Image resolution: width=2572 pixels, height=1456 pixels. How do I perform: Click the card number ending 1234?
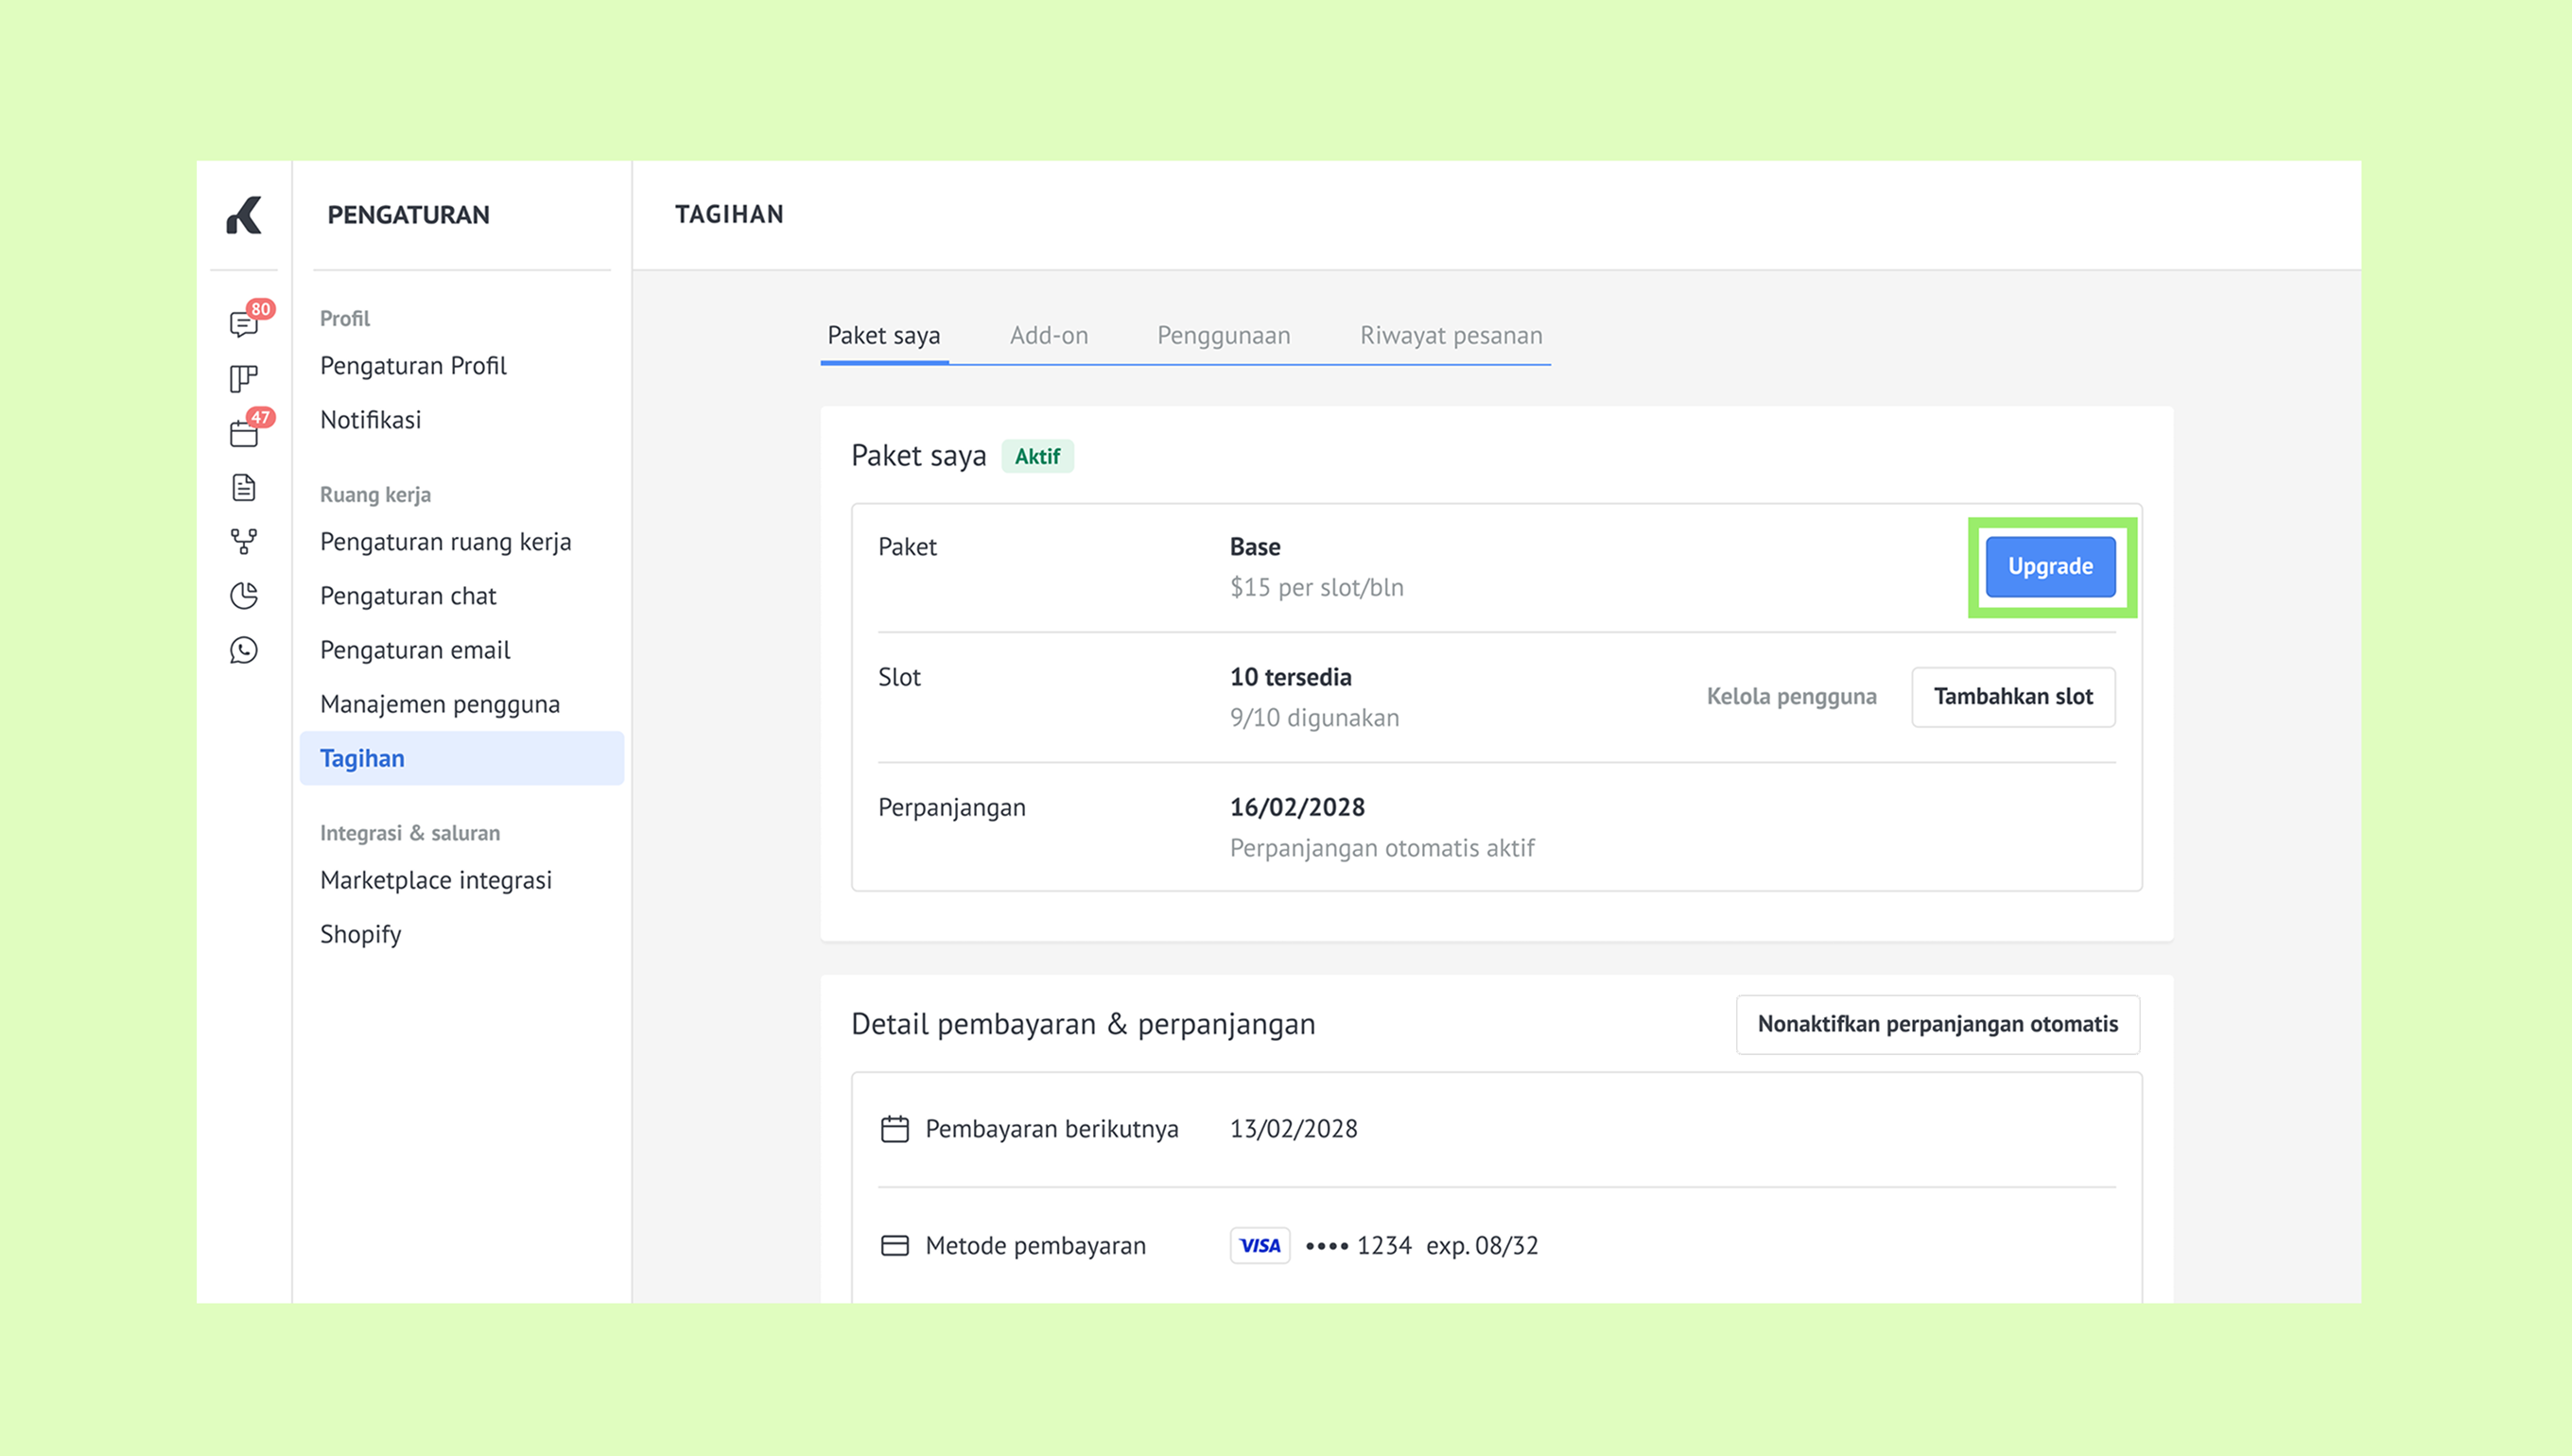tap(1359, 1246)
